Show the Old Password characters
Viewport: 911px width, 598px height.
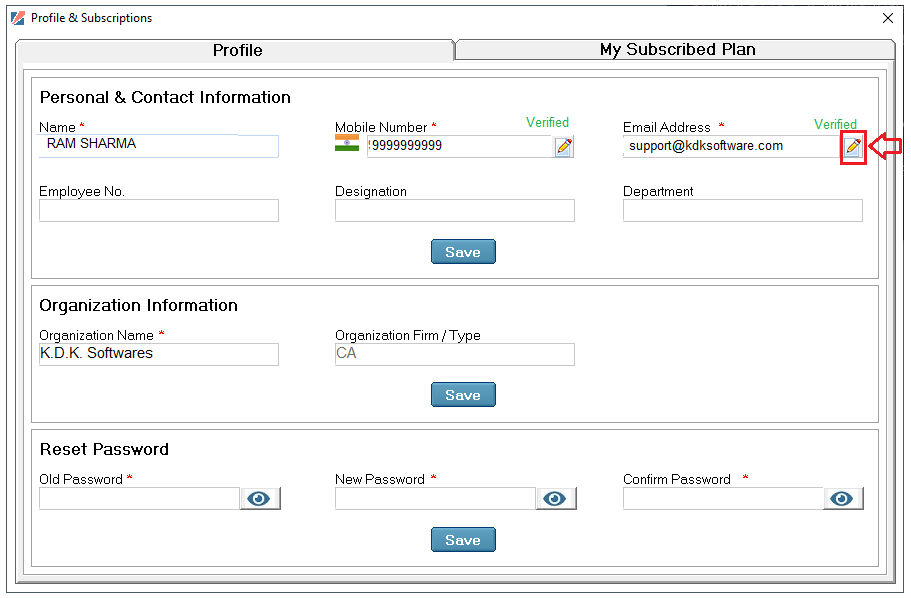260,499
